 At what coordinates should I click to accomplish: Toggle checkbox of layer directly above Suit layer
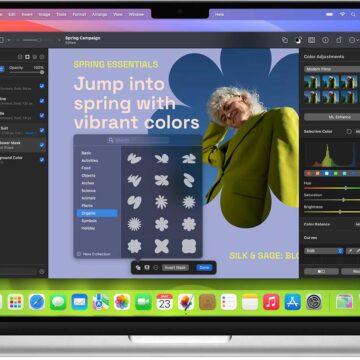click(42, 115)
